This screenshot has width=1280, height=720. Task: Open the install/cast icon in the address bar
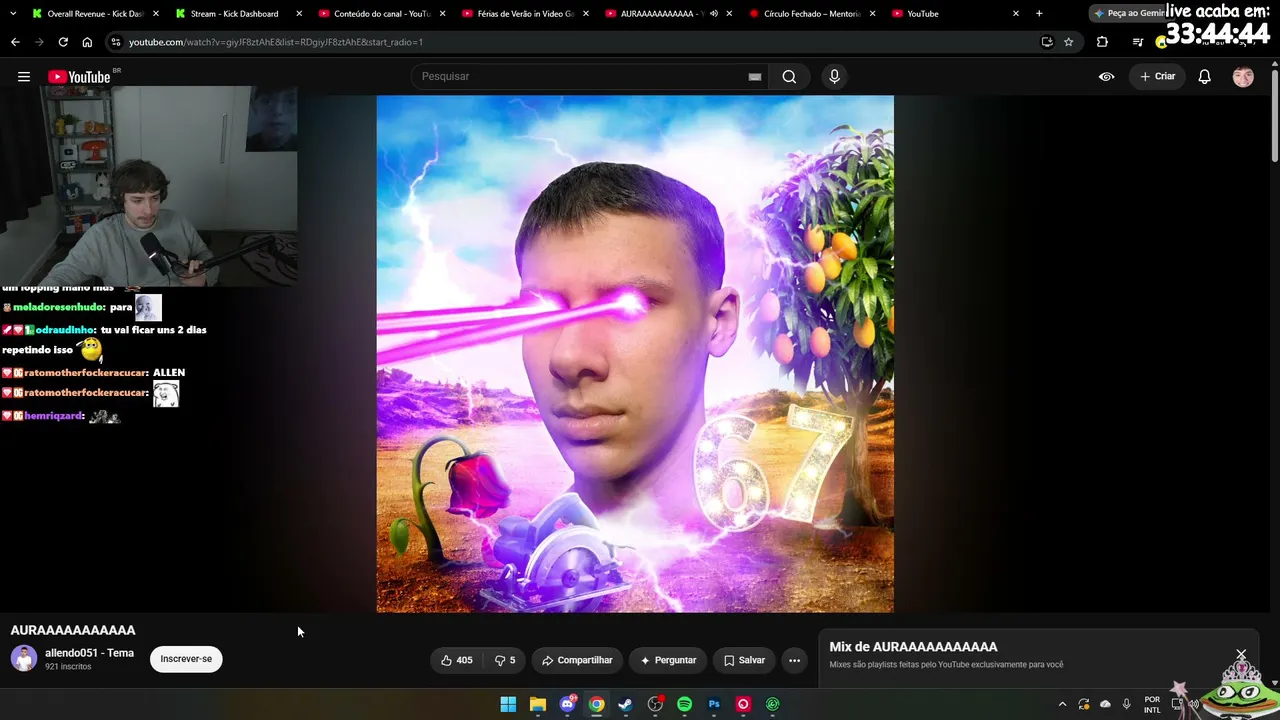click(1047, 42)
